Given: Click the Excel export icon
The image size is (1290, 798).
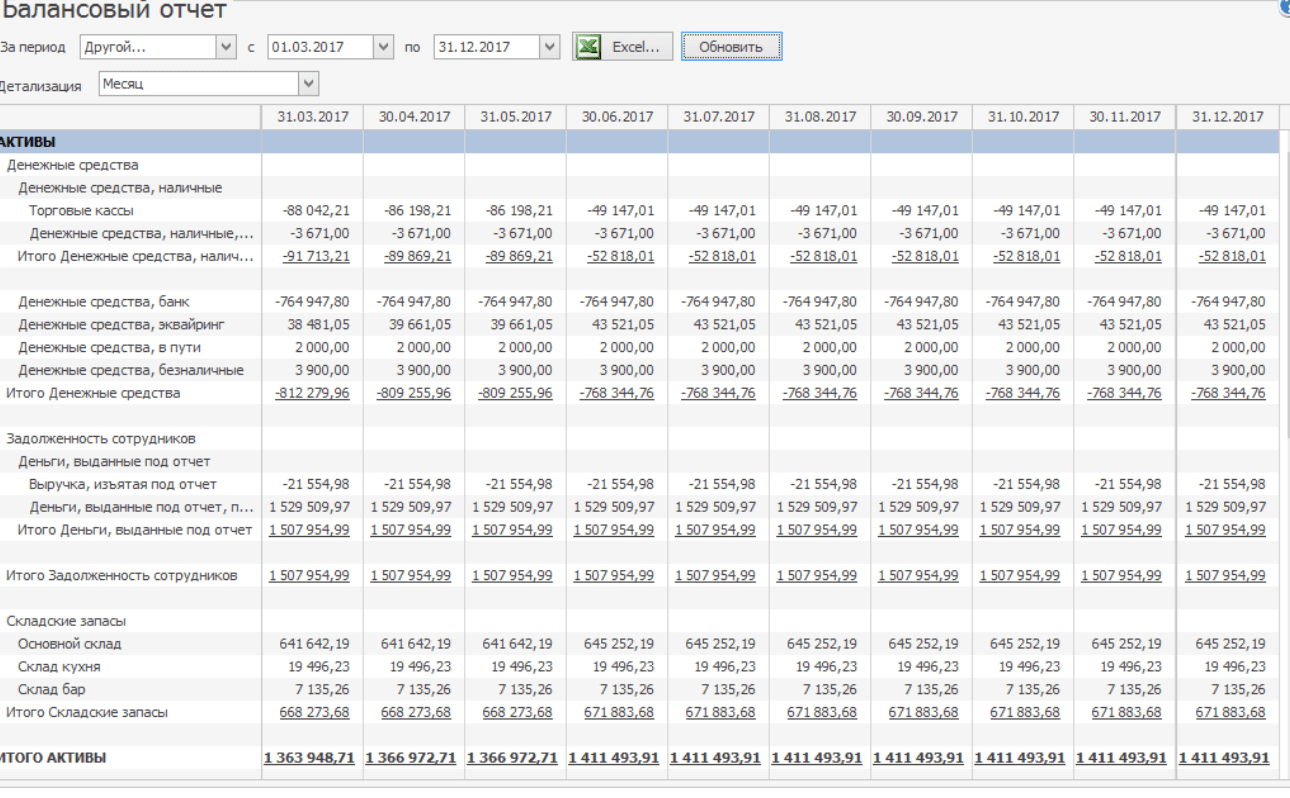Looking at the screenshot, I should click(589, 47).
